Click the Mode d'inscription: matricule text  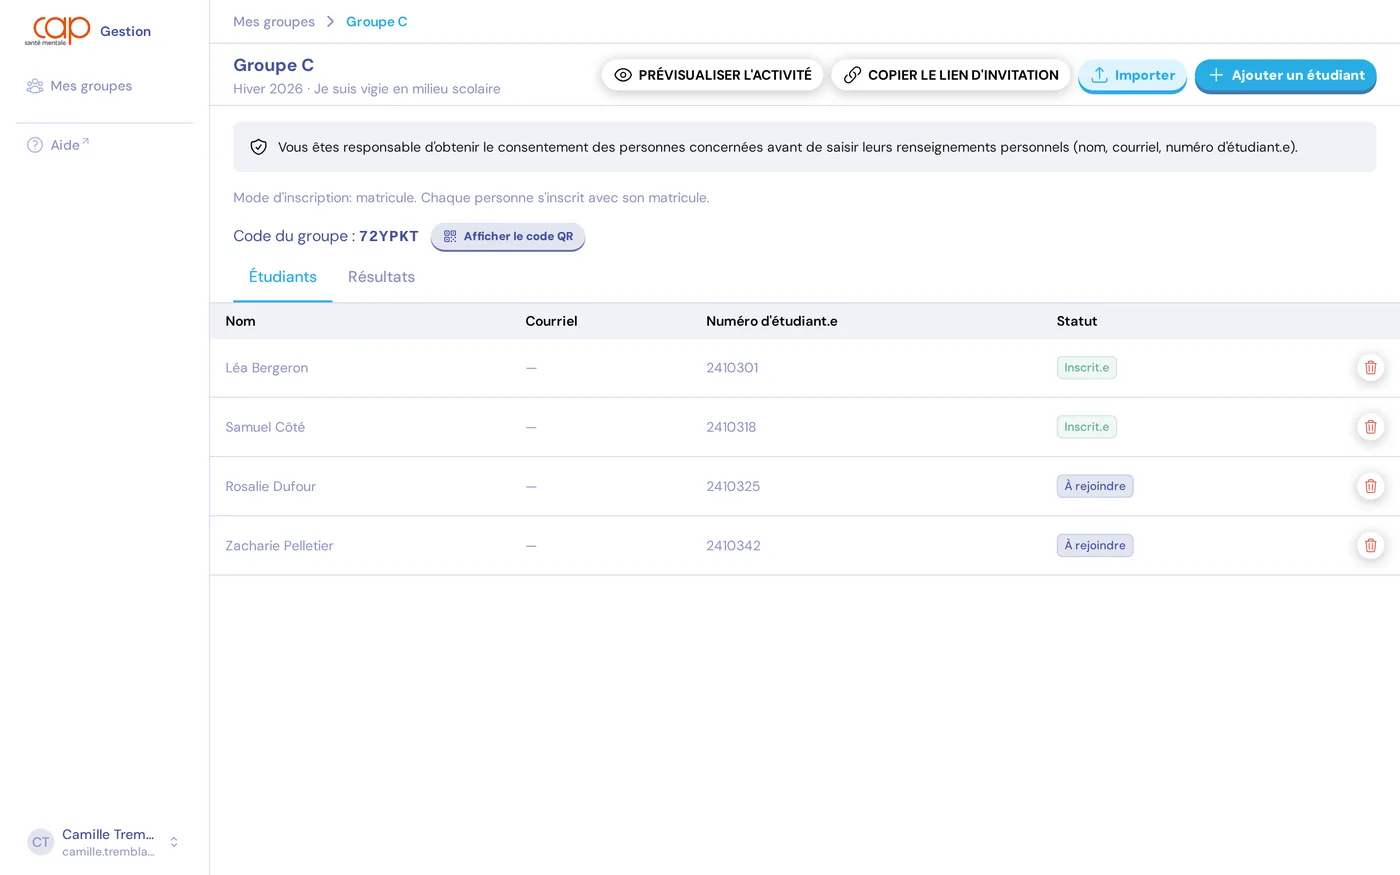tap(471, 198)
